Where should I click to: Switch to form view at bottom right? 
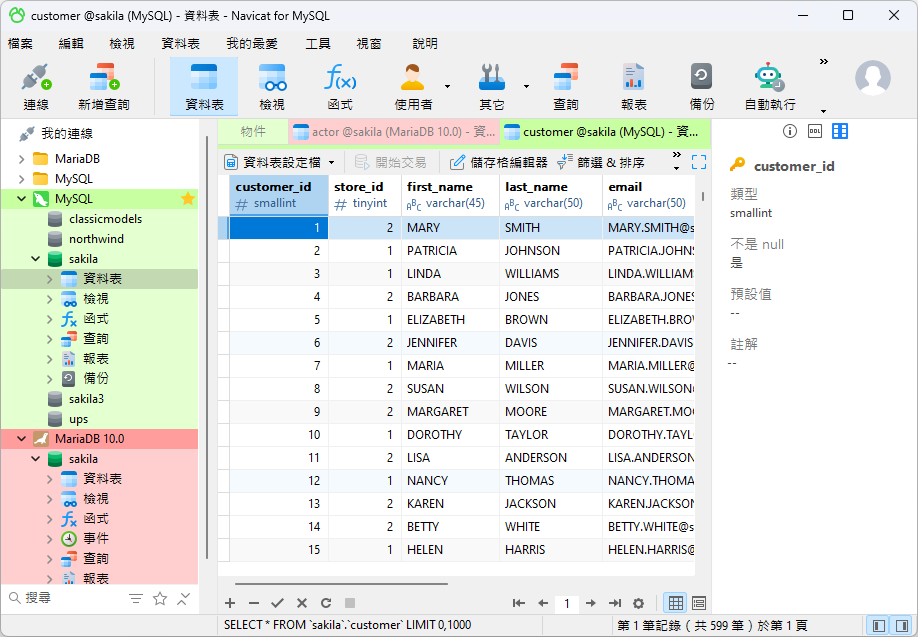699,603
